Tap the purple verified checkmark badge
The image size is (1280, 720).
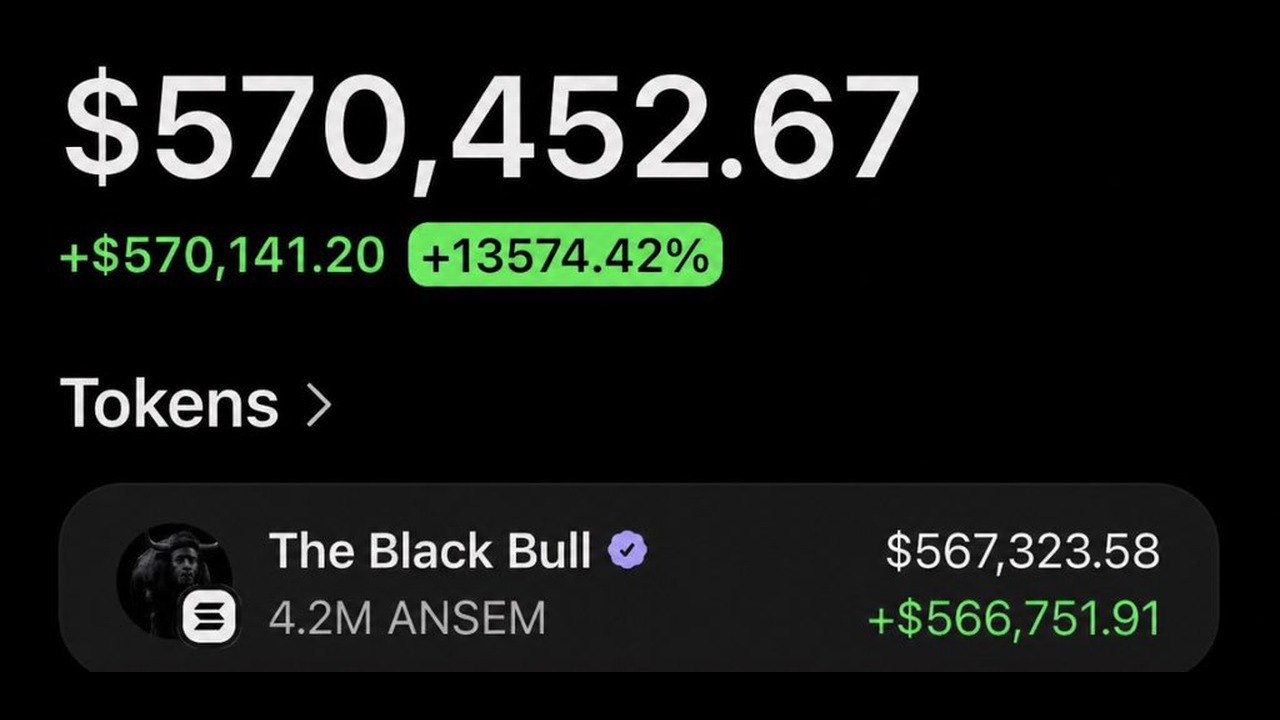628,549
